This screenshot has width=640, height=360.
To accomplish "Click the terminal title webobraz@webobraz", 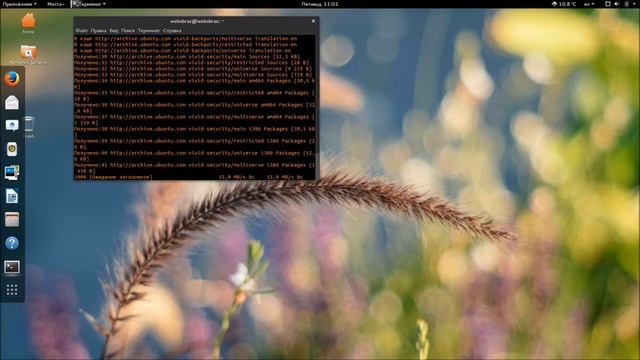I will click(x=197, y=21).
